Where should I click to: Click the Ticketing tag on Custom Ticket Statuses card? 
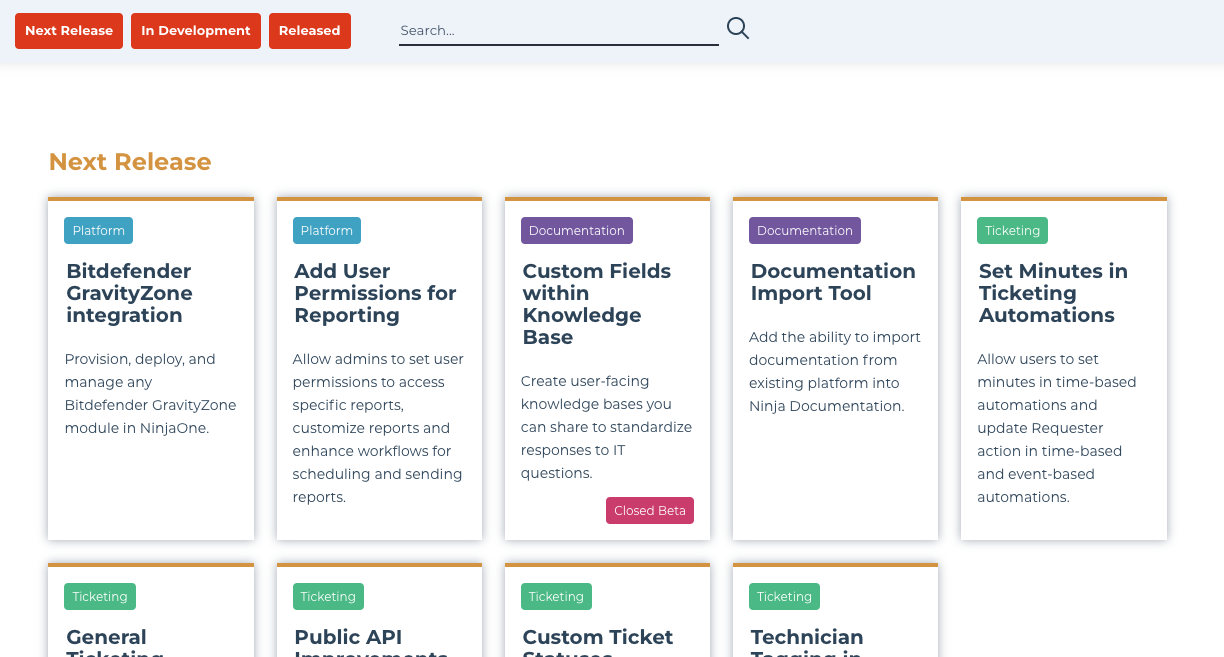556,596
